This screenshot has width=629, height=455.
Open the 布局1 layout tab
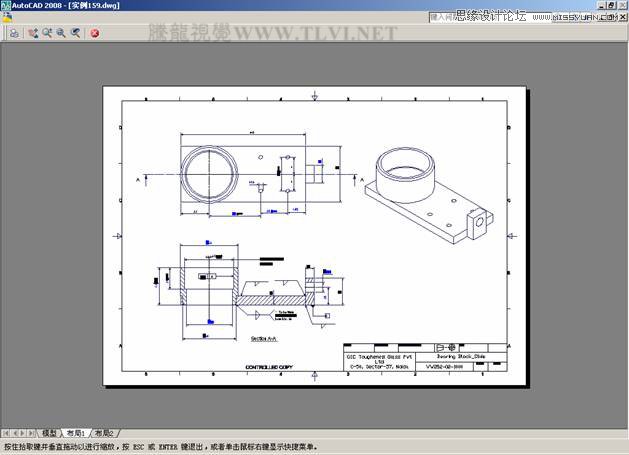pos(76,433)
